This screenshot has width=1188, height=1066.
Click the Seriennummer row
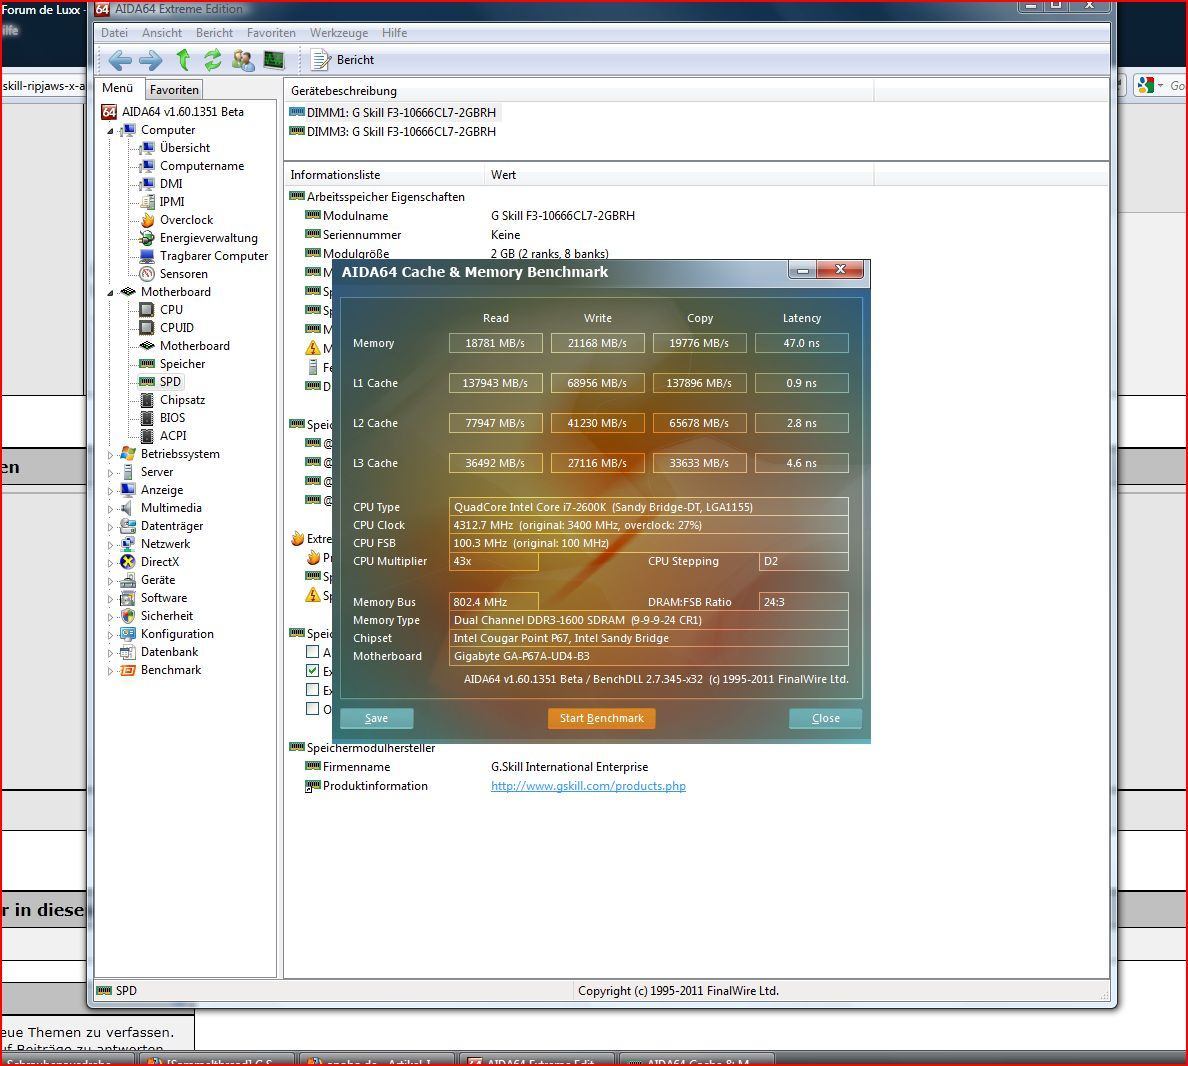(x=413, y=235)
